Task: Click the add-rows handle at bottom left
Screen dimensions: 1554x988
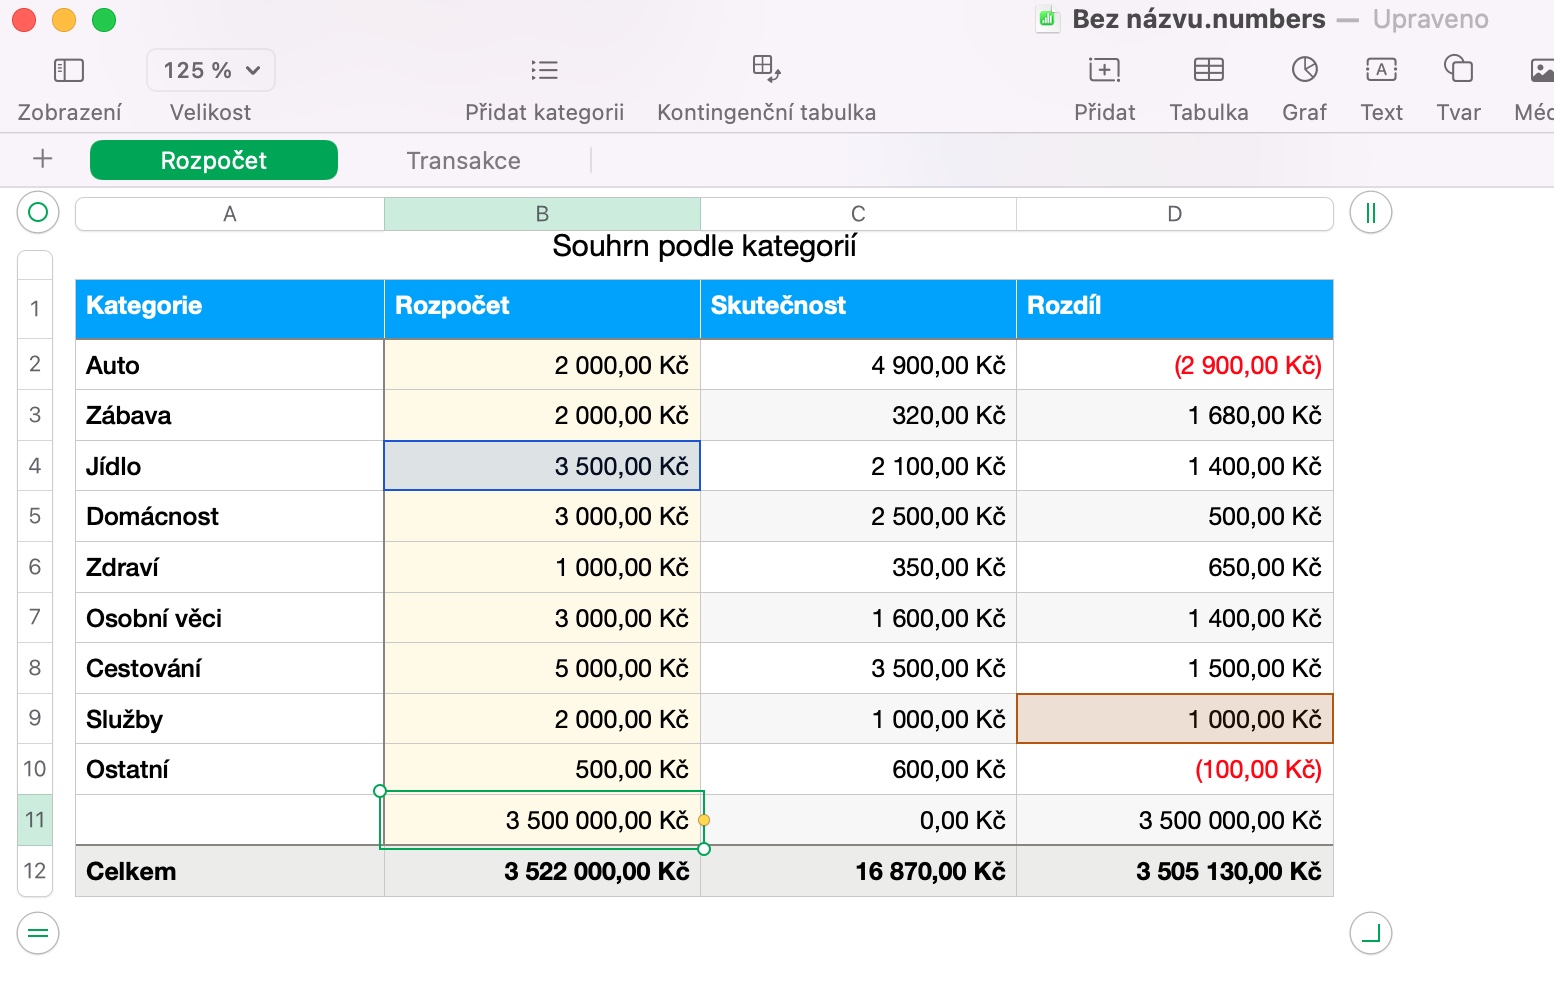Action: [38, 934]
